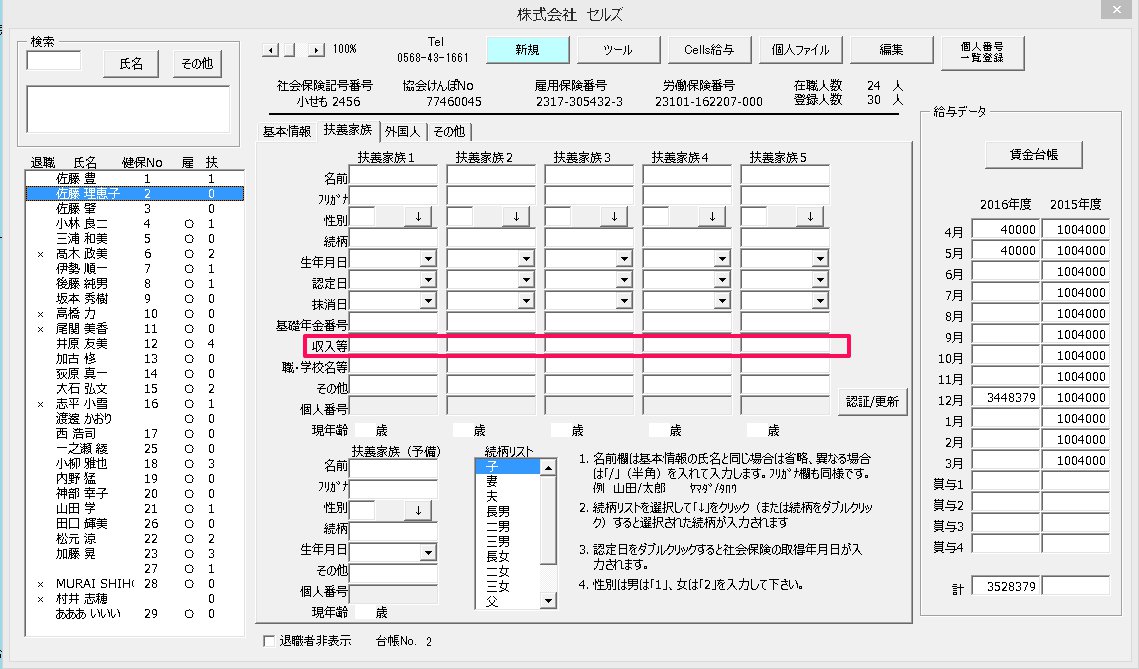Open the その他 tab
The width and height of the screenshot is (1139, 669).
click(449, 131)
